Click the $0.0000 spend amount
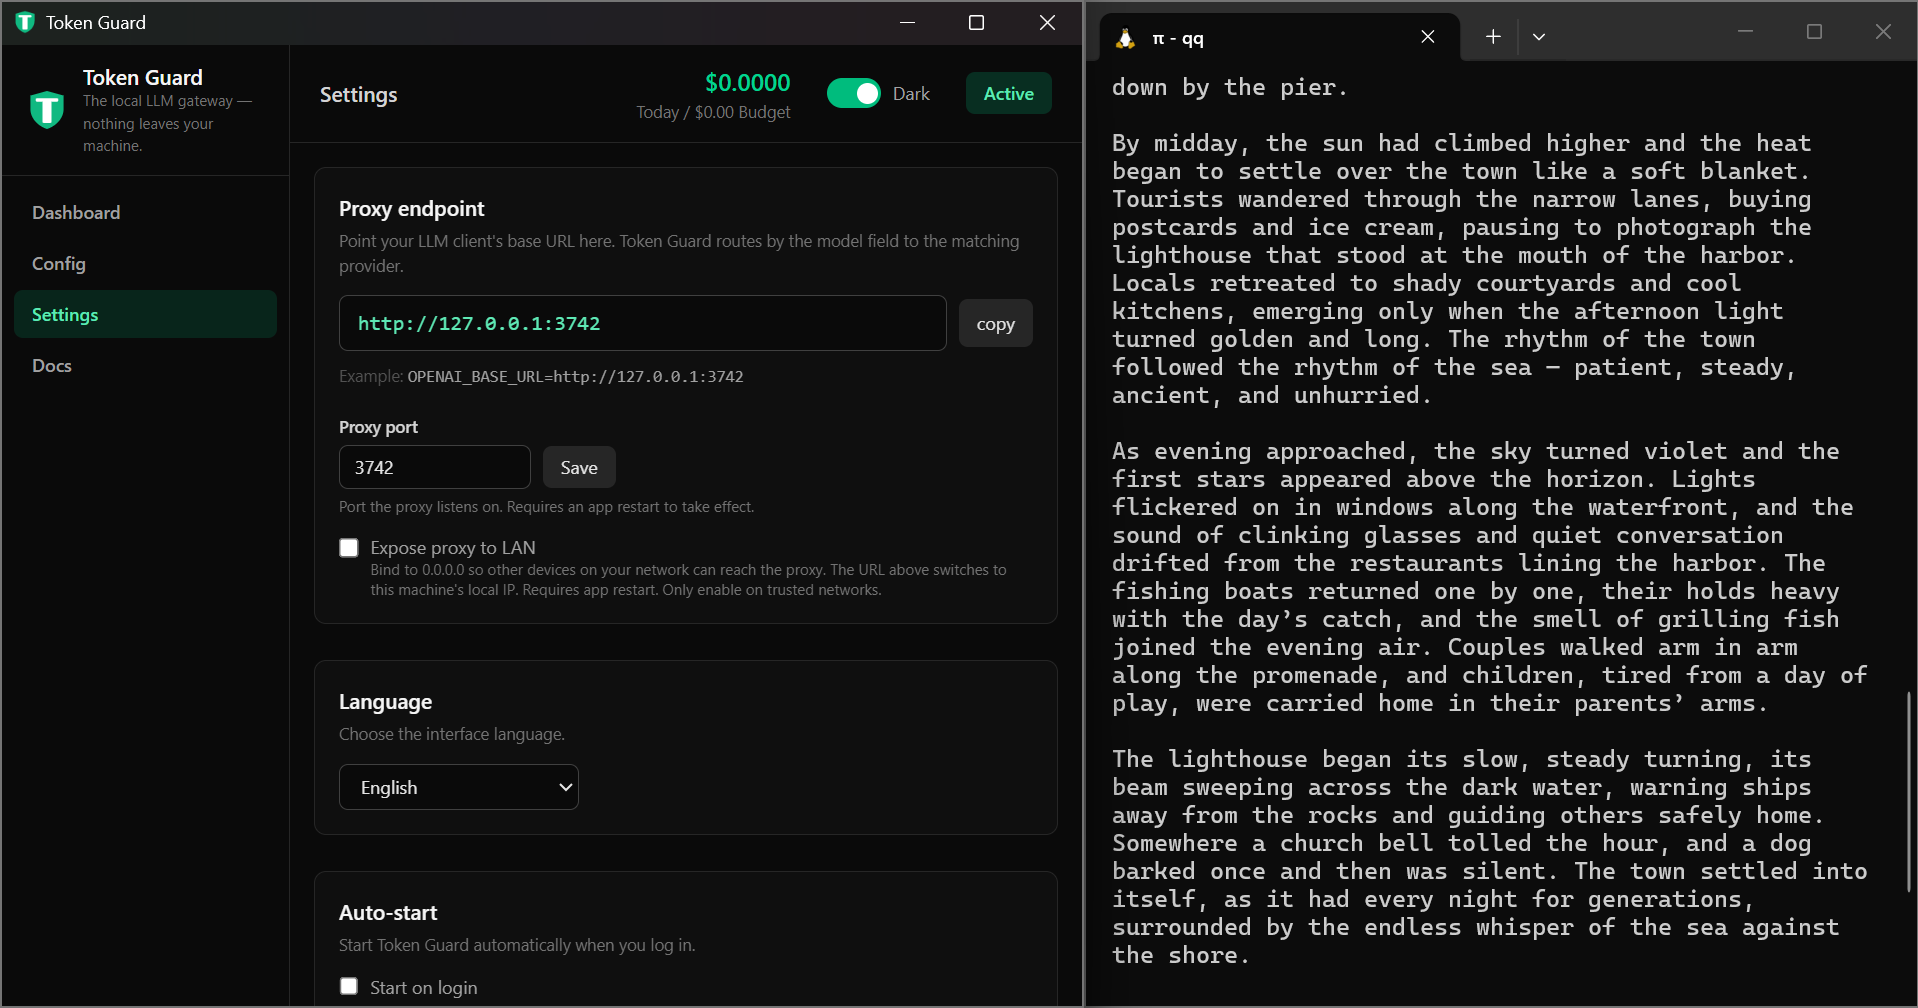 (748, 83)
